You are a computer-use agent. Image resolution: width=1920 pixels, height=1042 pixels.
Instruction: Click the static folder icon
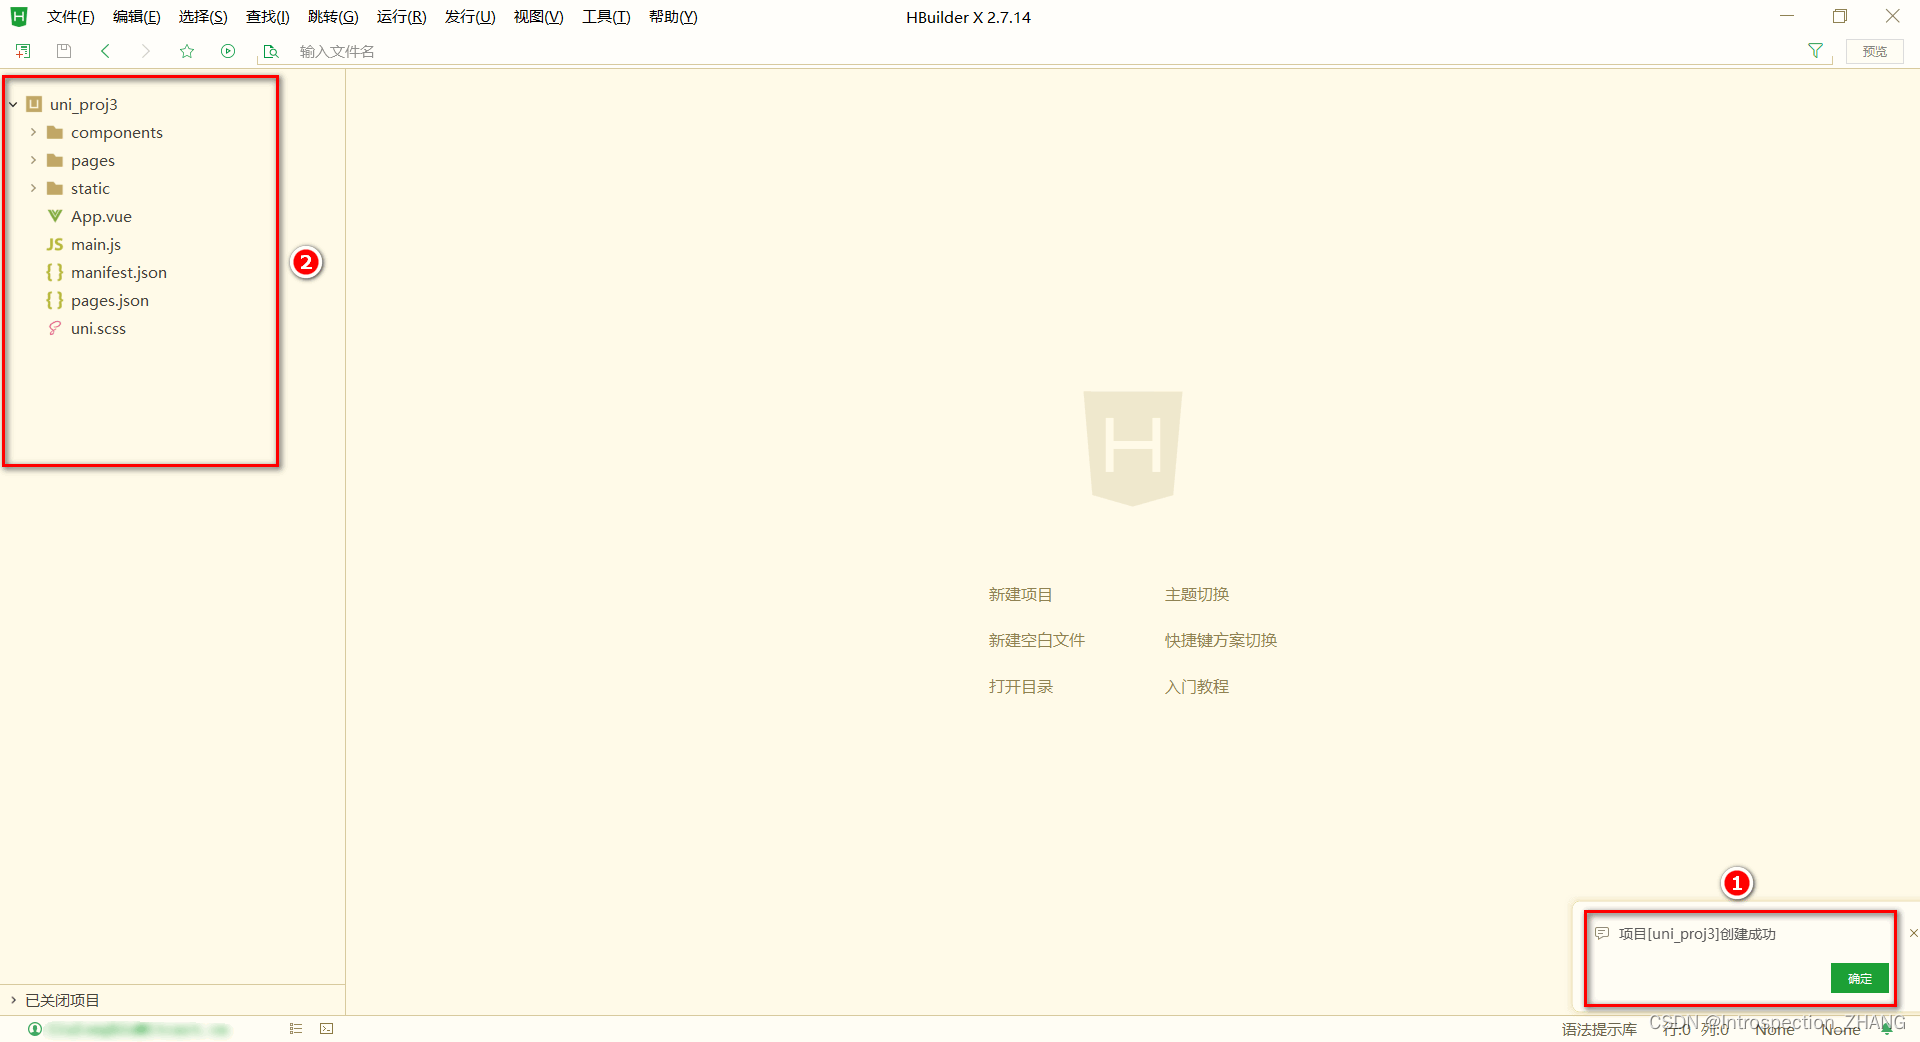click(x=55, y=188)
